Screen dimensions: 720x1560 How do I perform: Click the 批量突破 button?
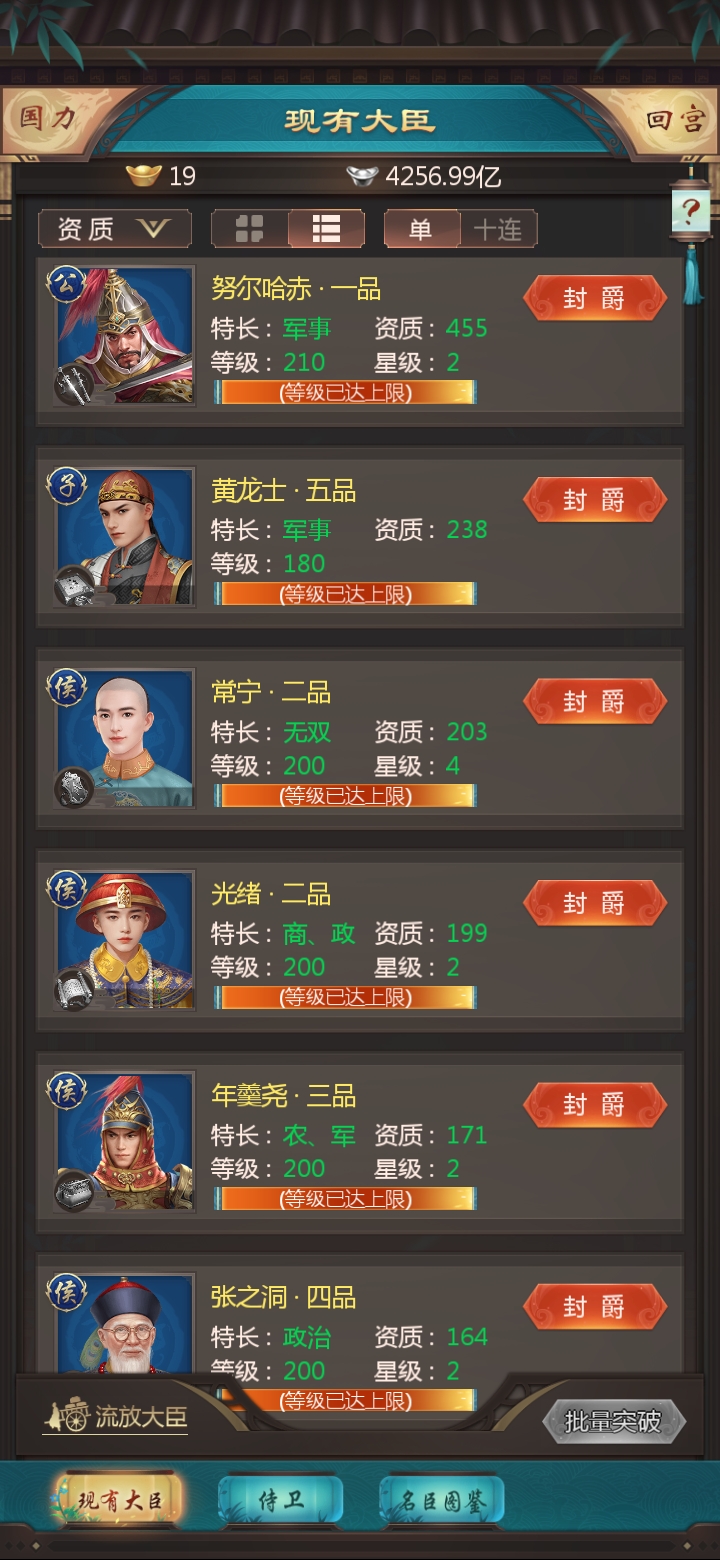pyautogui.click(x=613, y=1421)
